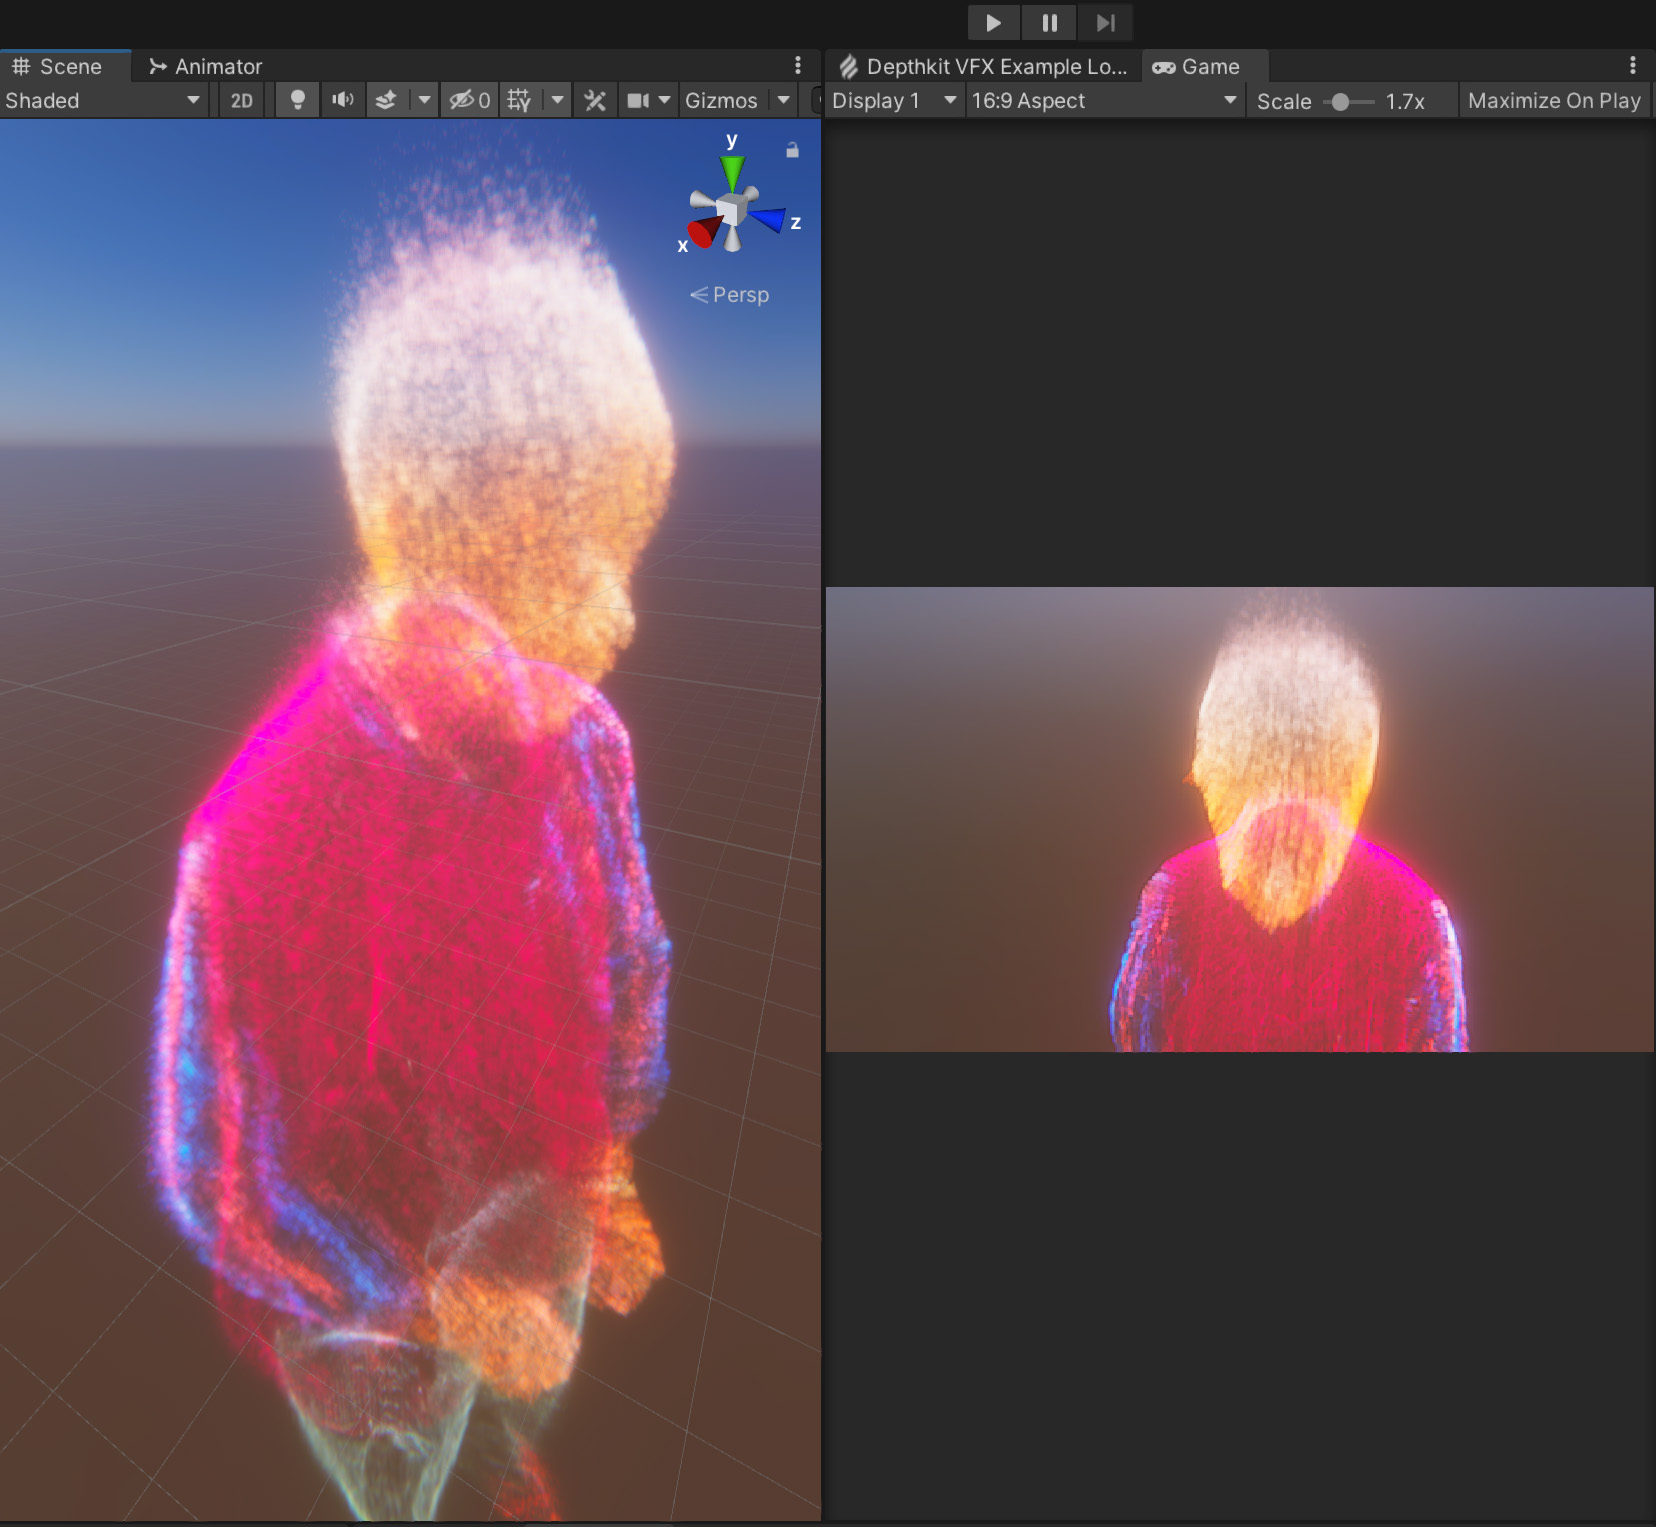The image size is (1656, 1527).
Task: Toggle 2D view mode in Scene toolbar
Action: pyautogui.click(x=240, y=100)
